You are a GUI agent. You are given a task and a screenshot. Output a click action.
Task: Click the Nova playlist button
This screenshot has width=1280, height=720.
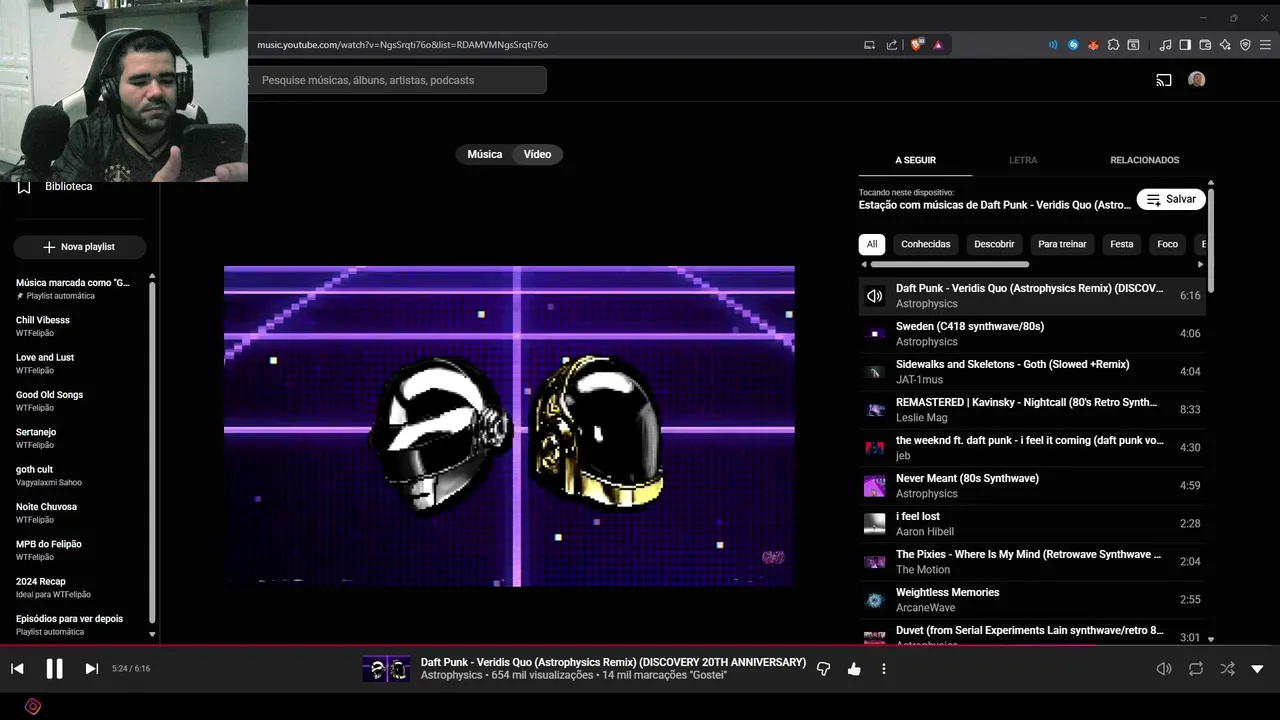pos(80,247)
